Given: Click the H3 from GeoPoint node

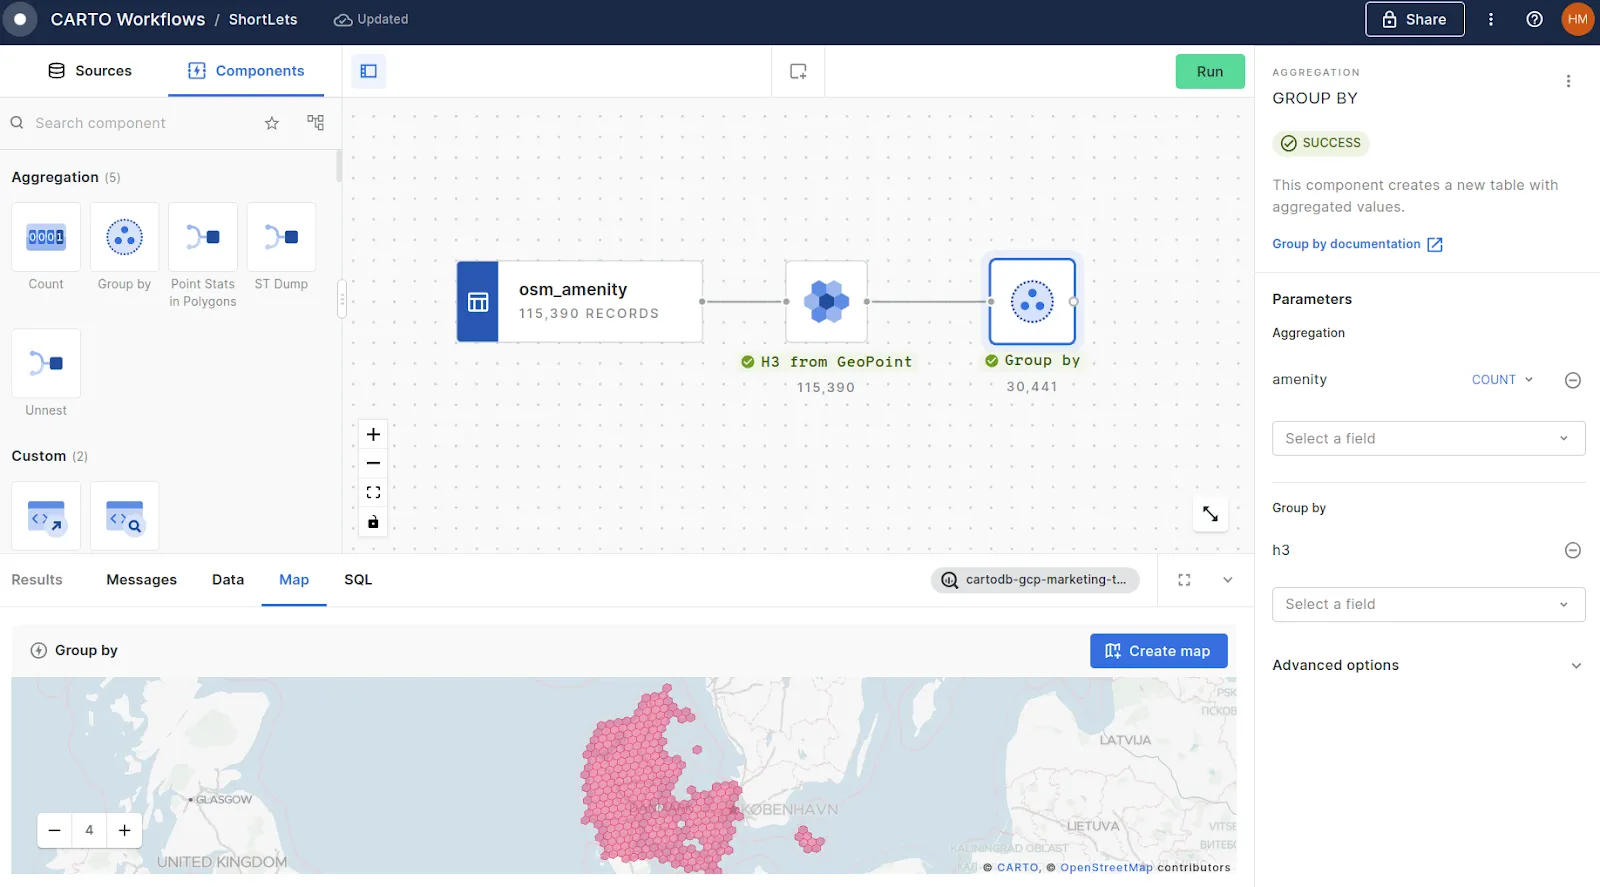Looking at the screenshot, I should pyautogui.click(x=826, y=301).
